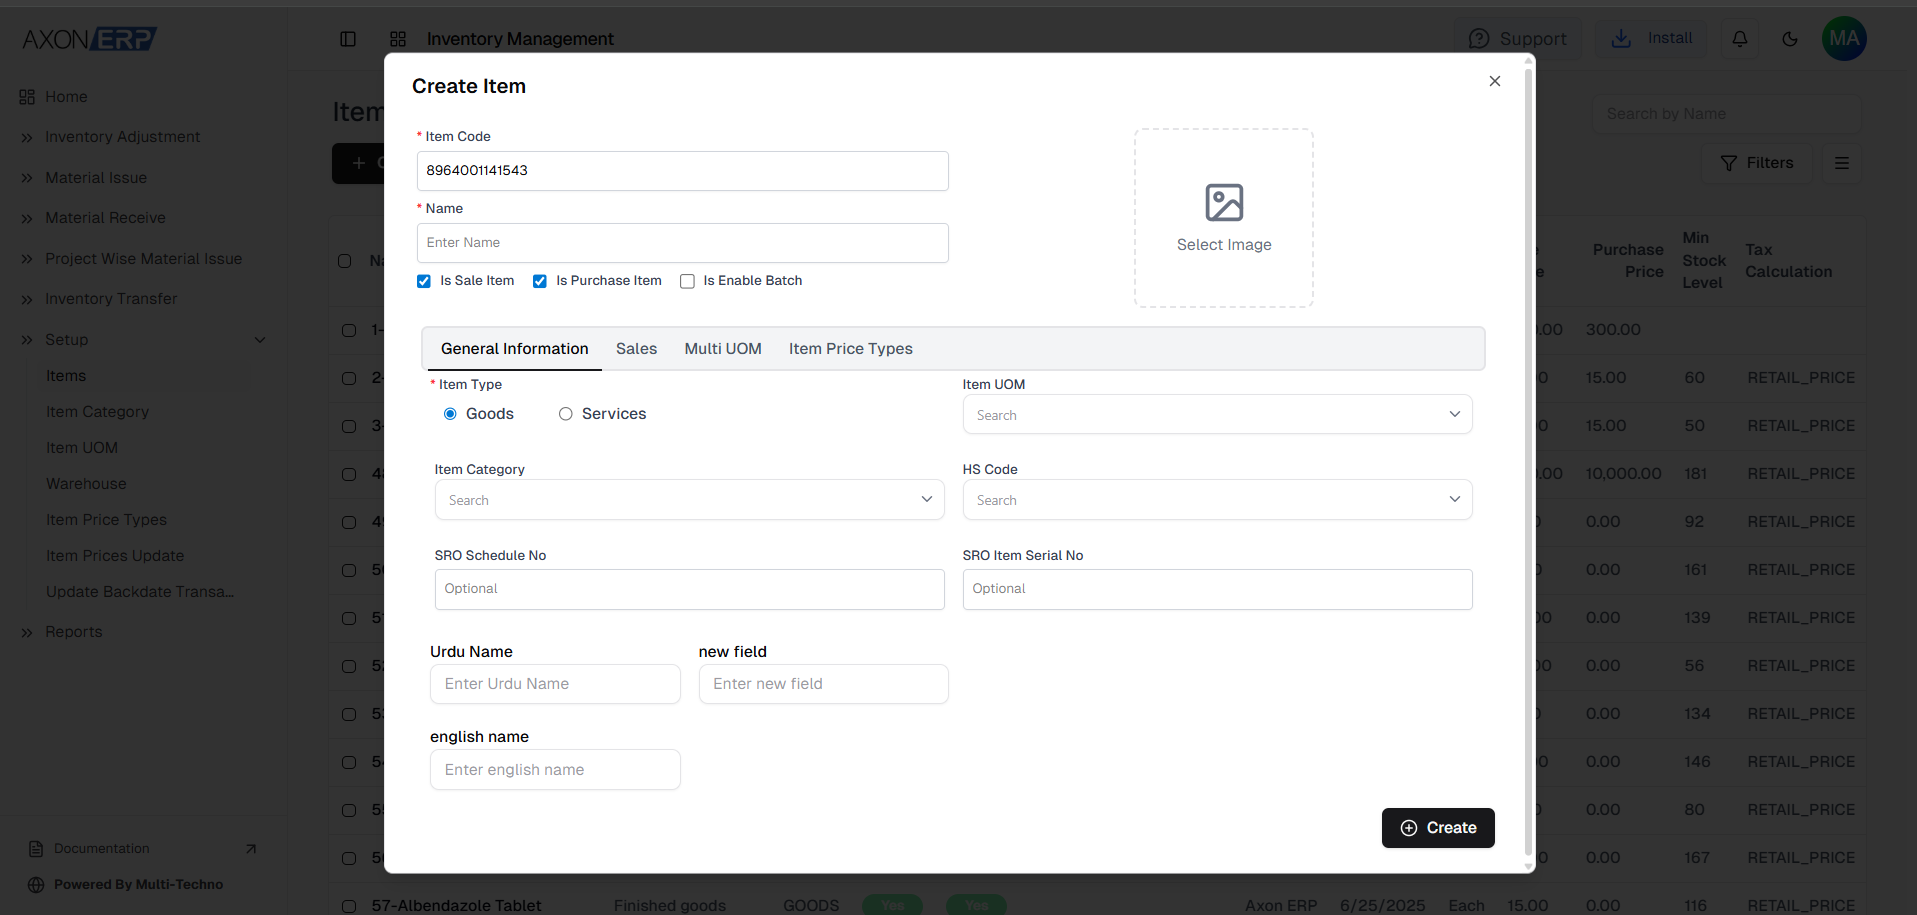Open the Item UOM dropdown
The height and width of the screenshot is (915, 1917).
coord(1217,415)
